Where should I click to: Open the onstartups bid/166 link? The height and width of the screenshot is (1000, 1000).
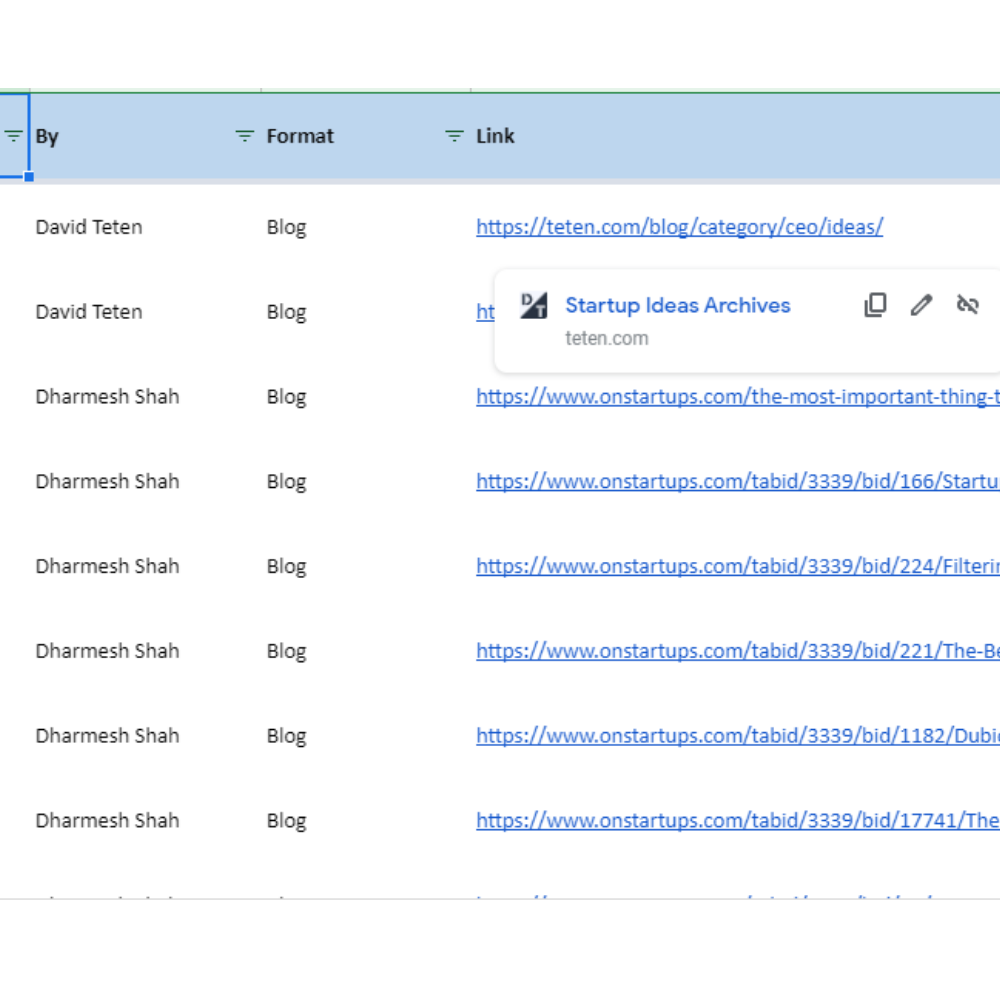pos(738,482)
